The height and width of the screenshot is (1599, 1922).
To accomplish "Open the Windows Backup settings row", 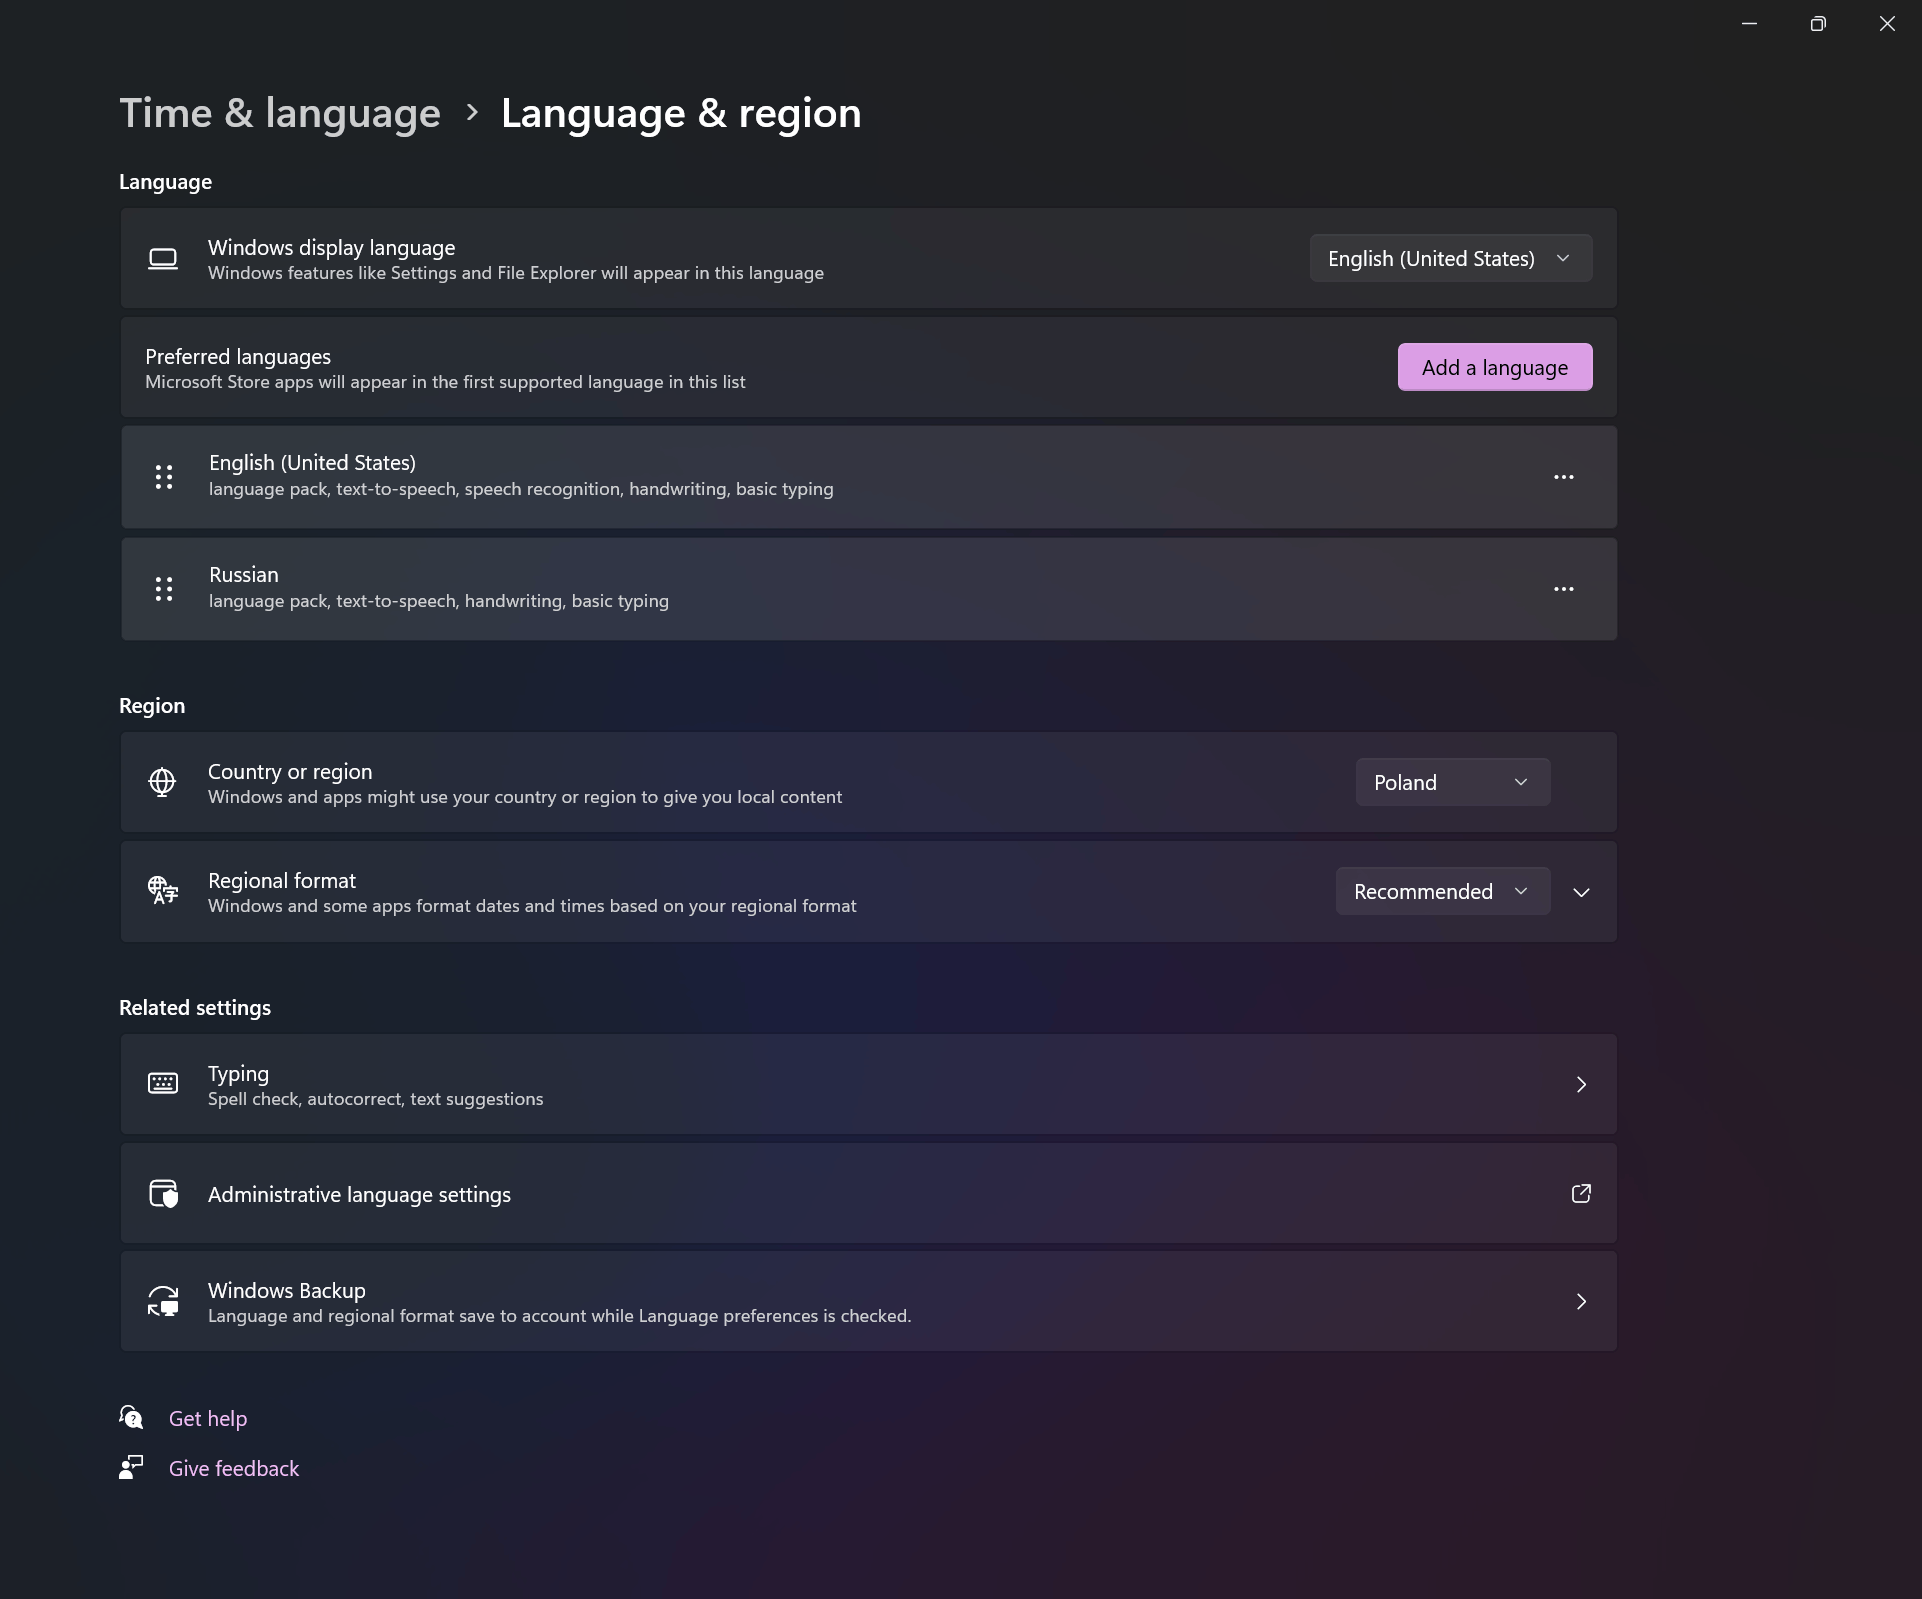I will (868, 1301).
